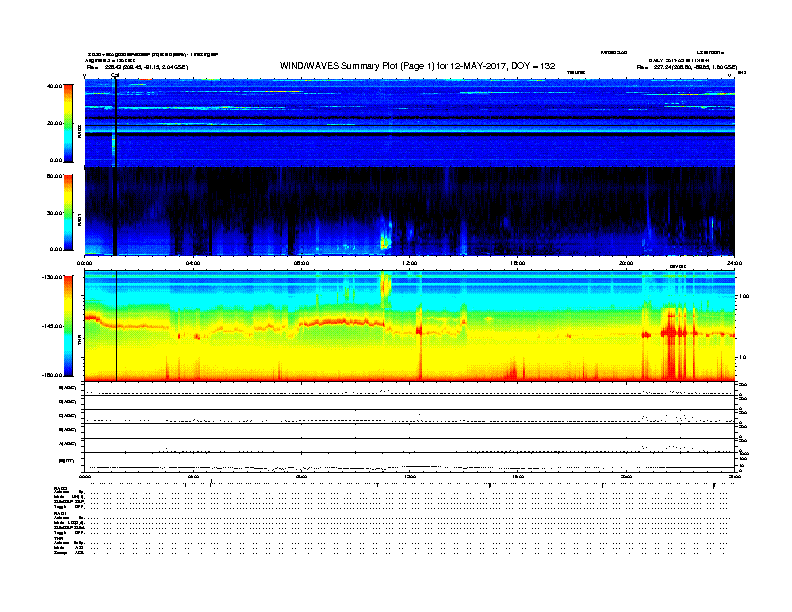792x612 pixels.
Task: Click the -145.00 label on TNR scale
Action: (53, 326)
